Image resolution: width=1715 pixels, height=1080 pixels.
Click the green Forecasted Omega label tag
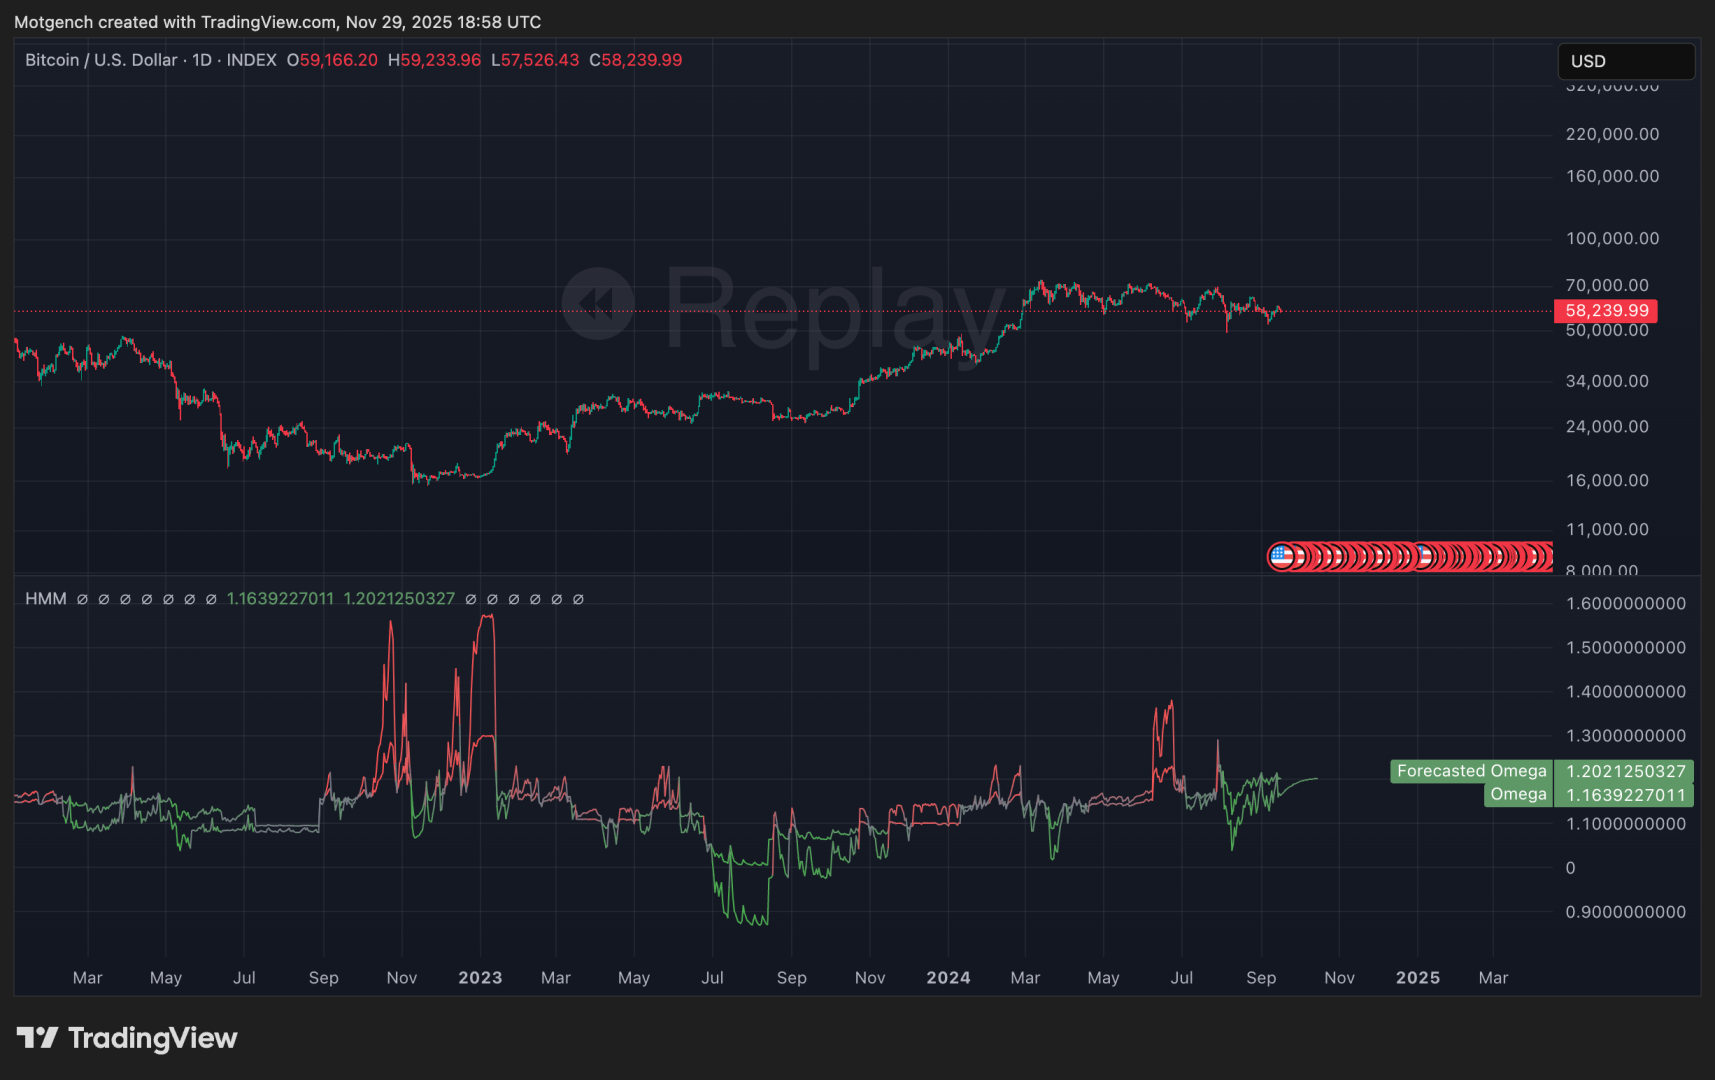[1470, 771]
